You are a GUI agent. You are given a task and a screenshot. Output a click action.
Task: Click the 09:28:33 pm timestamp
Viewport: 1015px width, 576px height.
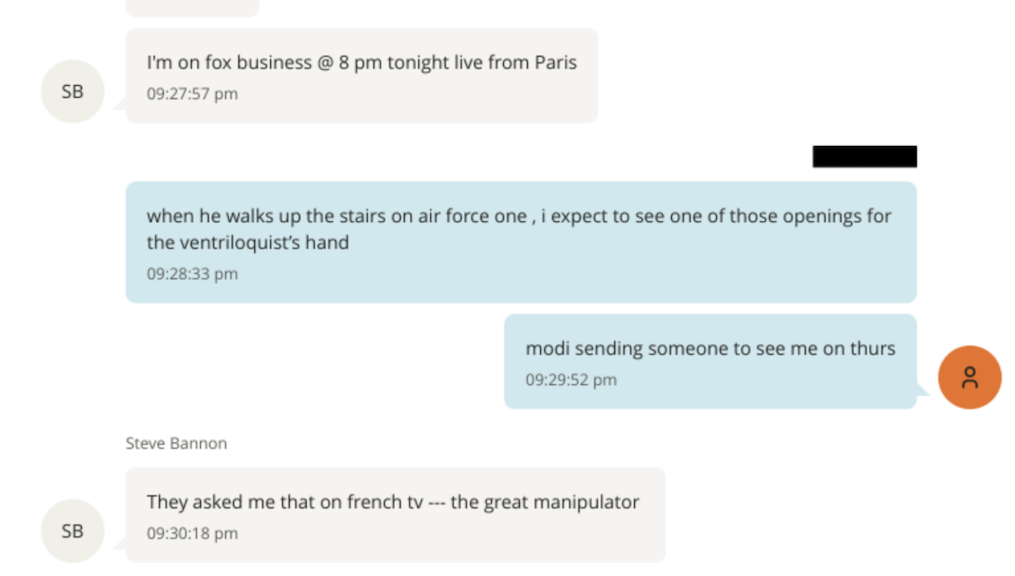(192, 273)
